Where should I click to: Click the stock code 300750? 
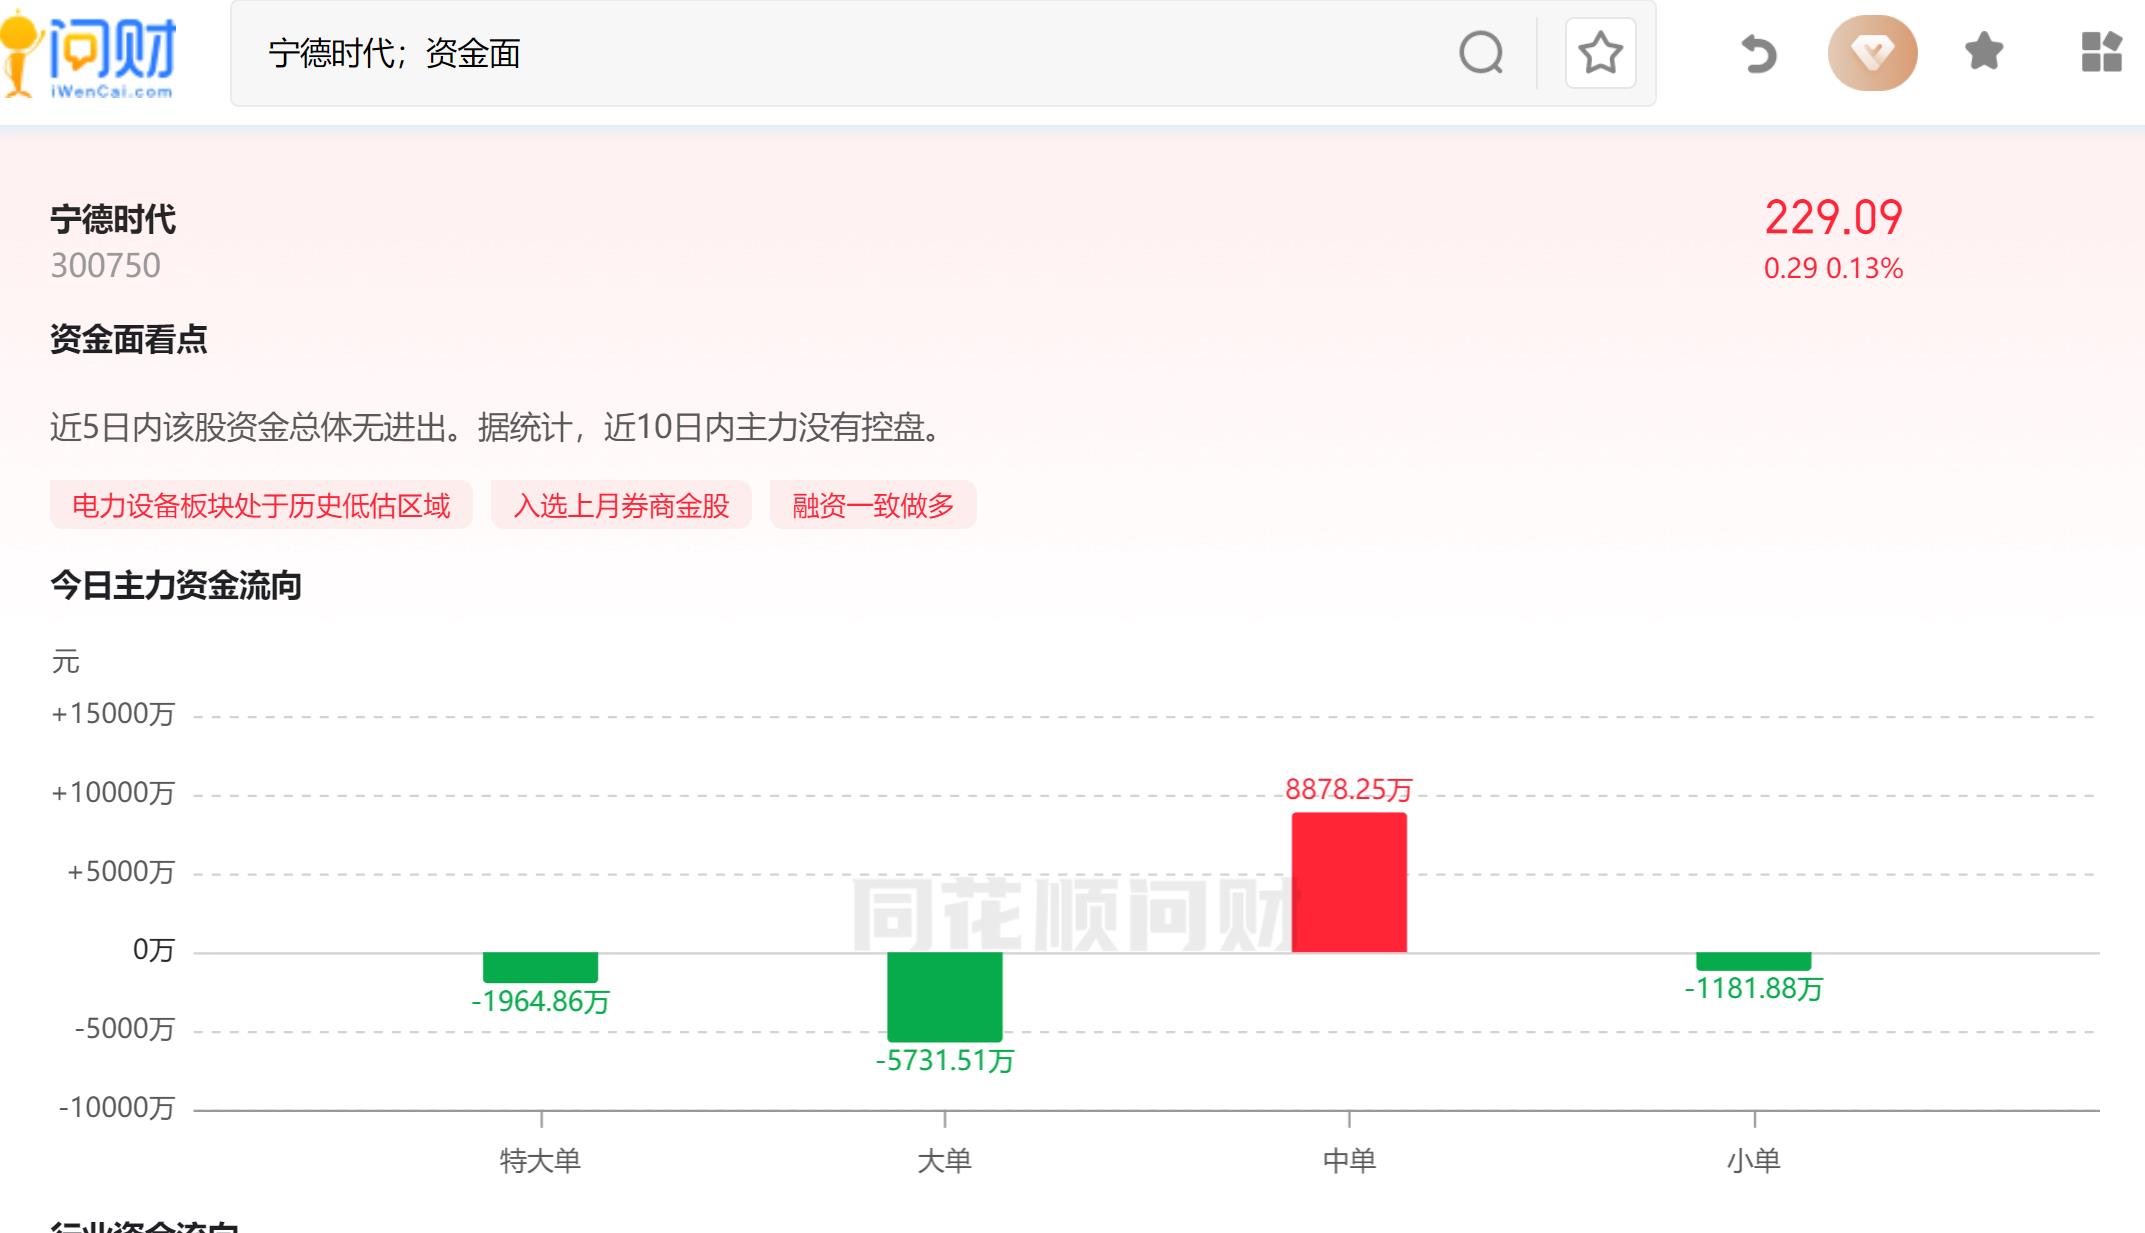click(x=105, y=265)
